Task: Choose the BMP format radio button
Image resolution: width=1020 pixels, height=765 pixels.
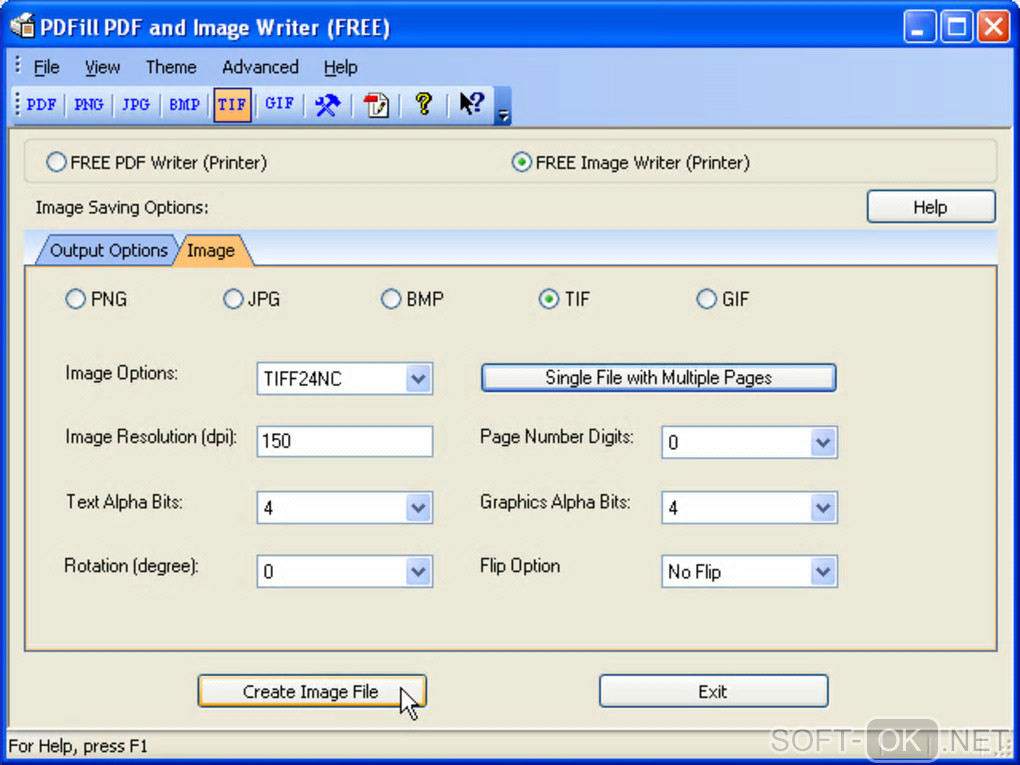Action: coord(391,299)
